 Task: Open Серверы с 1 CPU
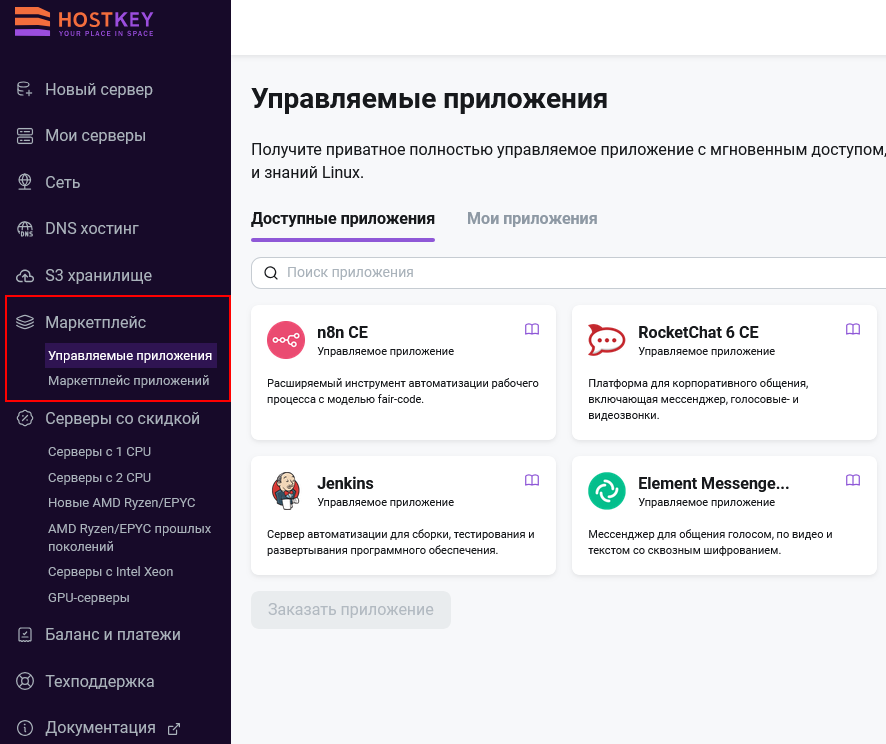click(99, 452)
